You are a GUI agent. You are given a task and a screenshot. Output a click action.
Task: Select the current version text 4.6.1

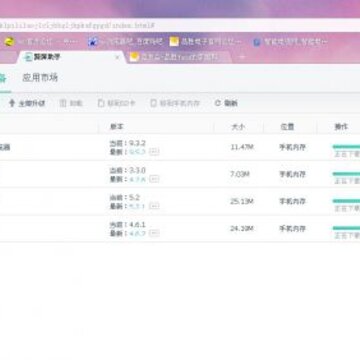(x=138, y=225)
